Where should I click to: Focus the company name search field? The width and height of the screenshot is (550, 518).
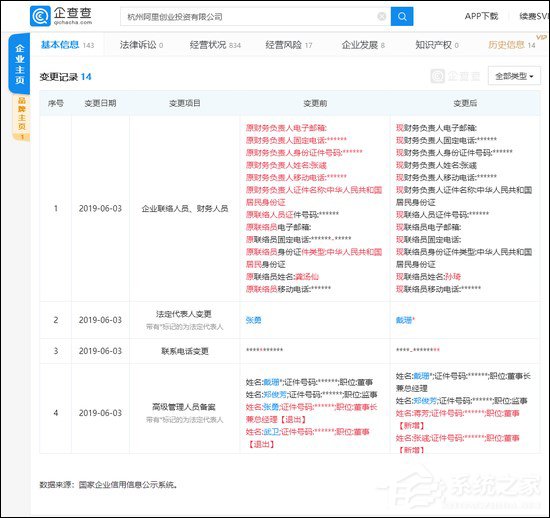click(x=255, y=16)
